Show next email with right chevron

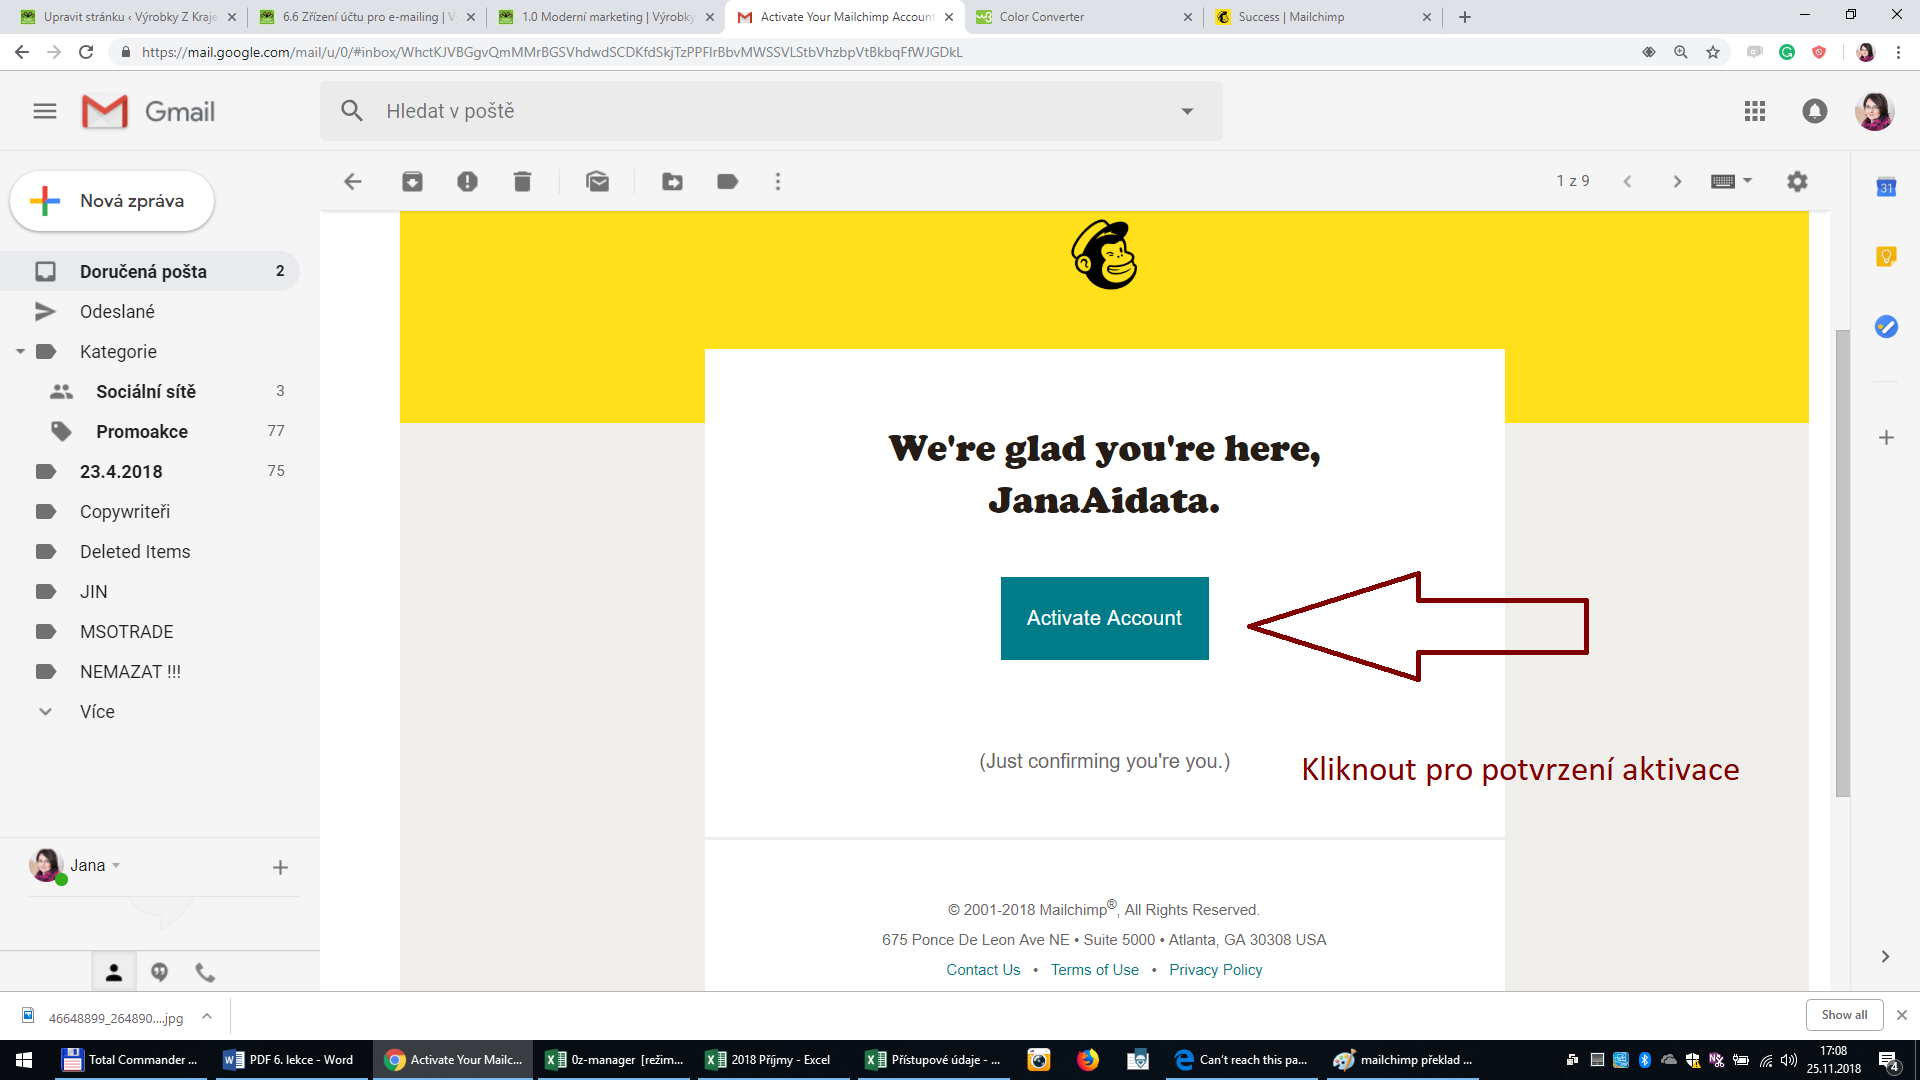pyautogui.click(x=1677, y=181)
